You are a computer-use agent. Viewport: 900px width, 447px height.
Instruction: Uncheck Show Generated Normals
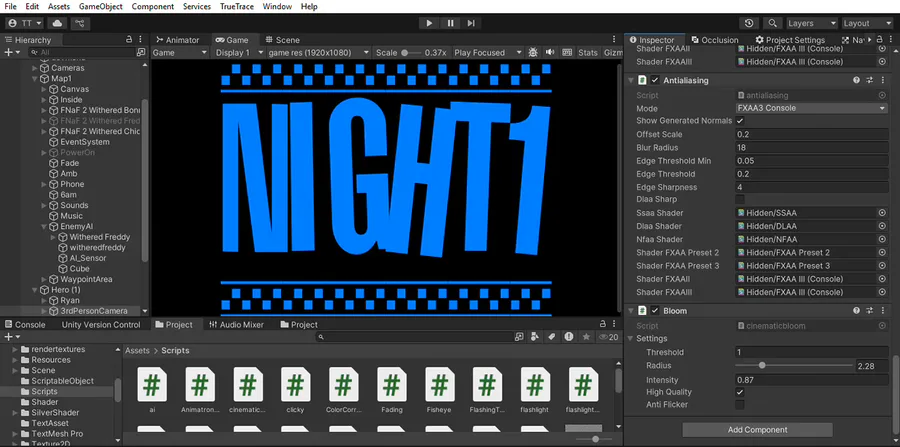(740, 121)
